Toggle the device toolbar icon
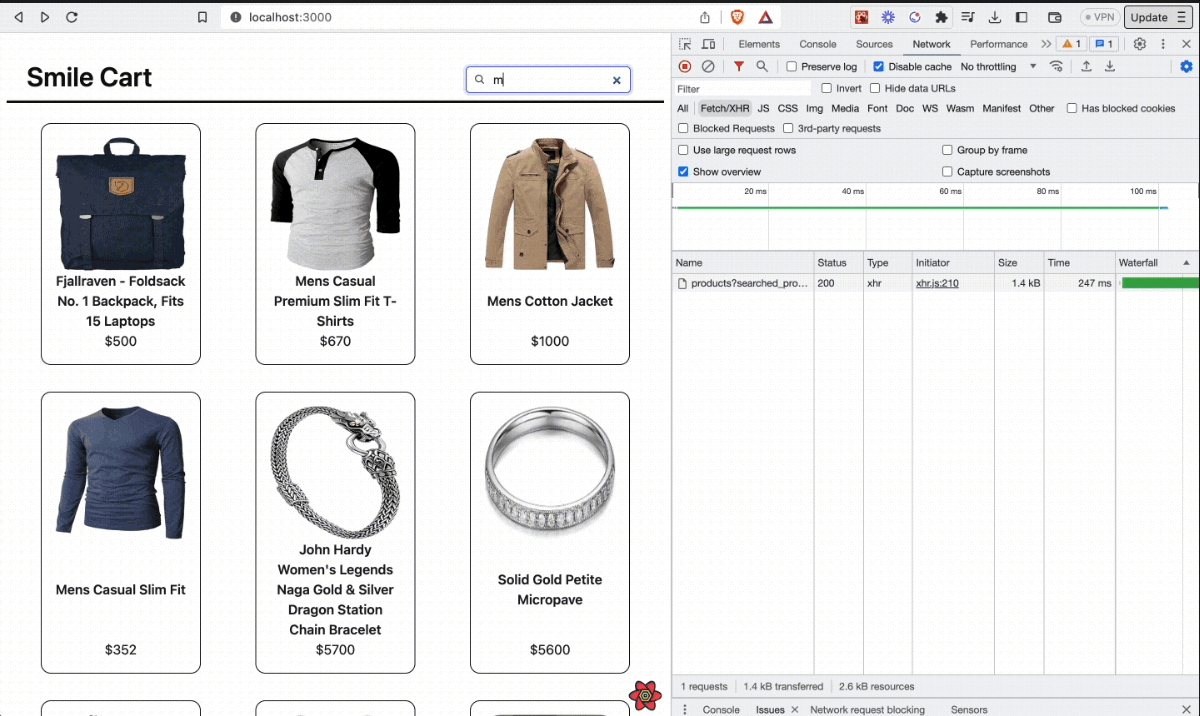This screenshot has width=1200, height=716. click(709, 44)
